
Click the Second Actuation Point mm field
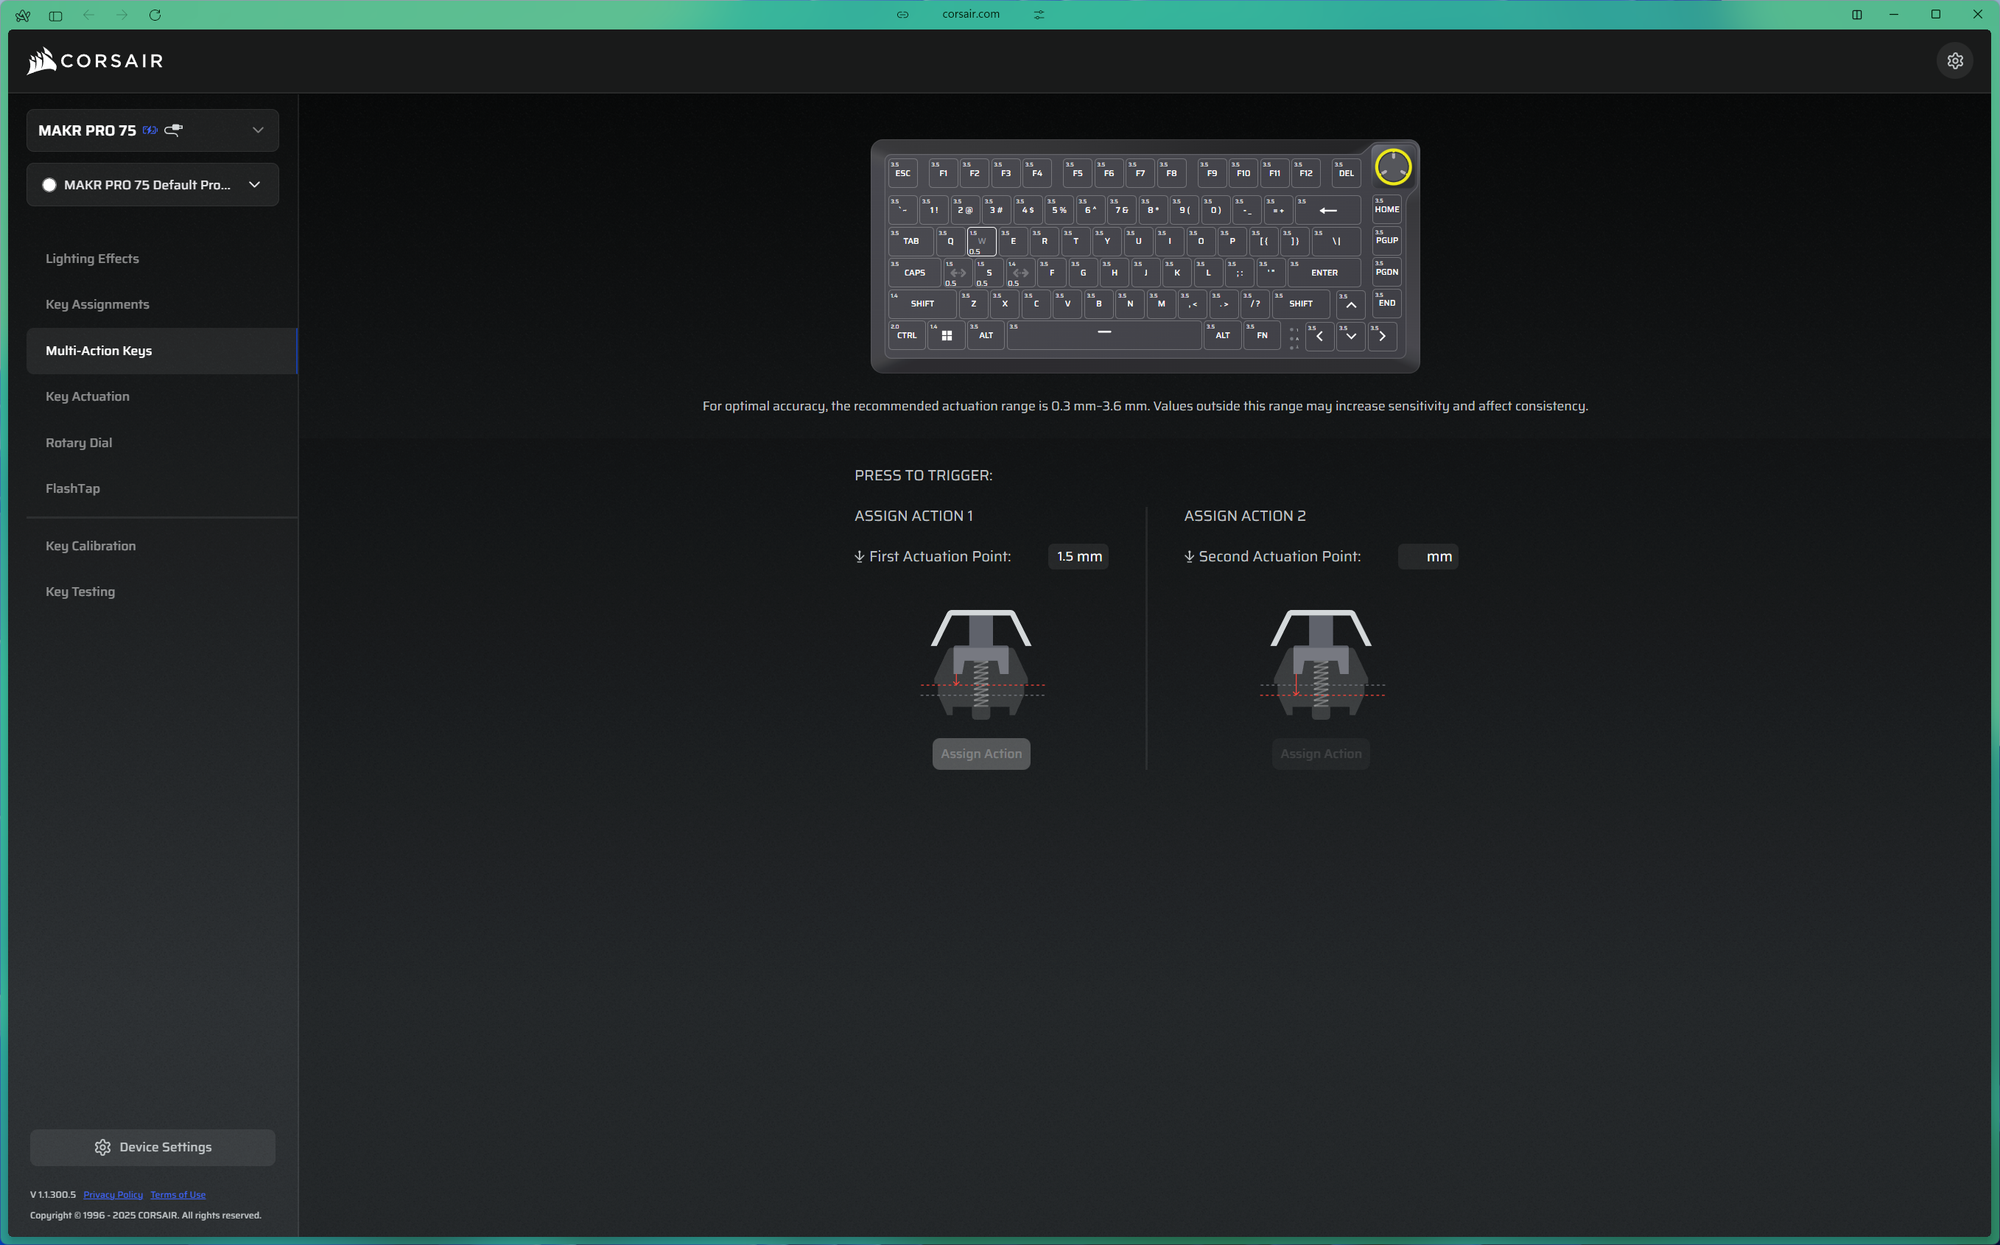1427,557
